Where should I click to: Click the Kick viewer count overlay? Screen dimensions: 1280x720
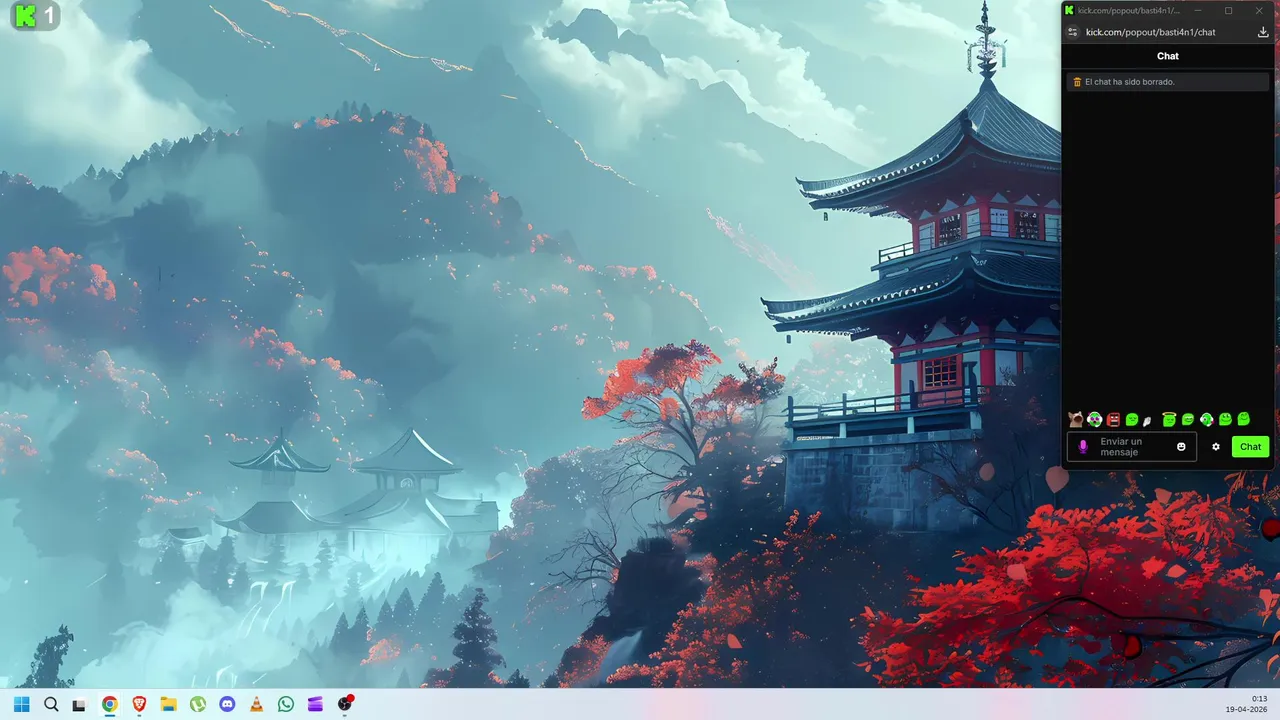coord(35,15)
